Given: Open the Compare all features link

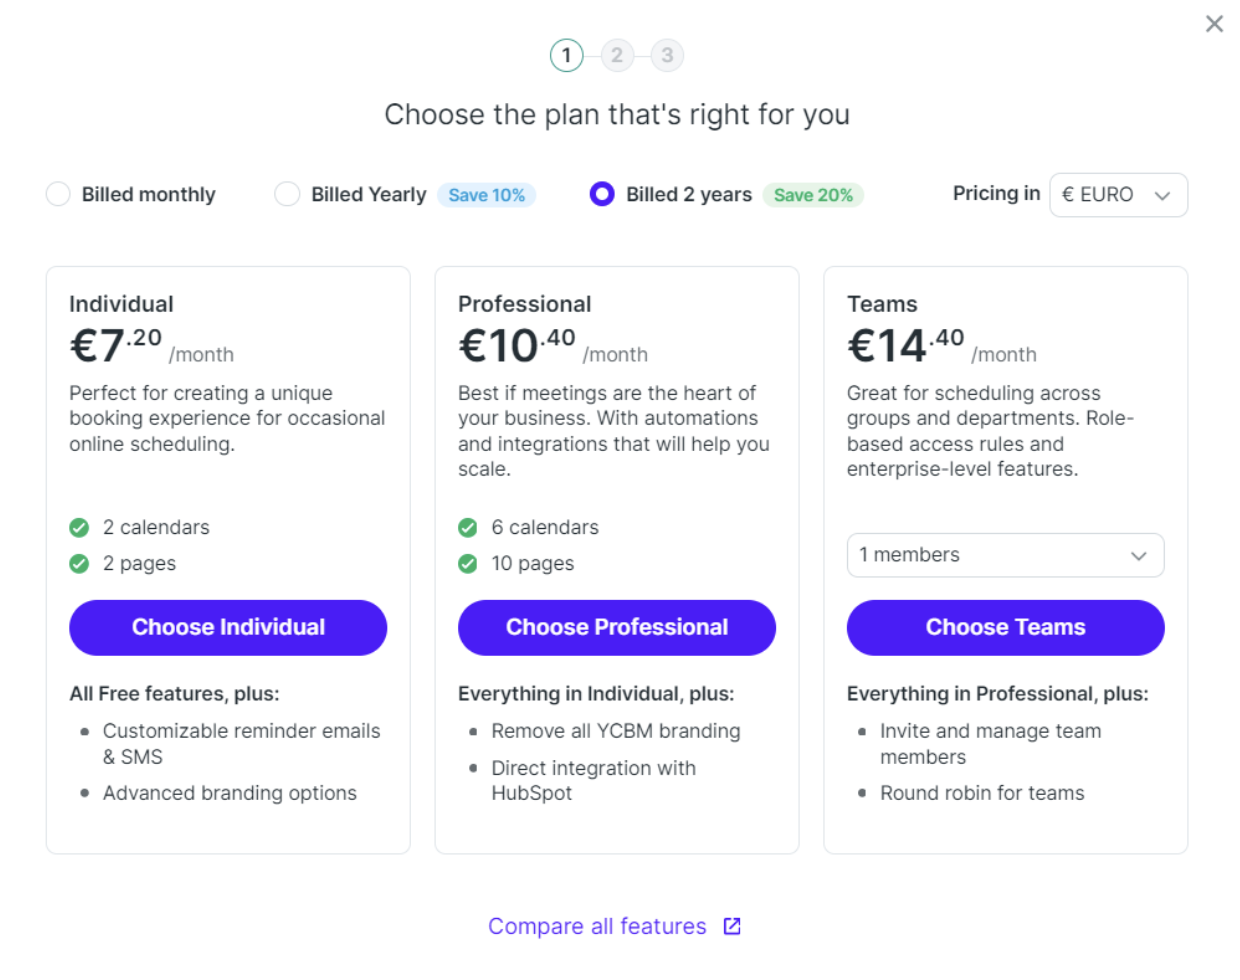Looking at the screenshot, I should pyautogui.click(x=597, y=926).
